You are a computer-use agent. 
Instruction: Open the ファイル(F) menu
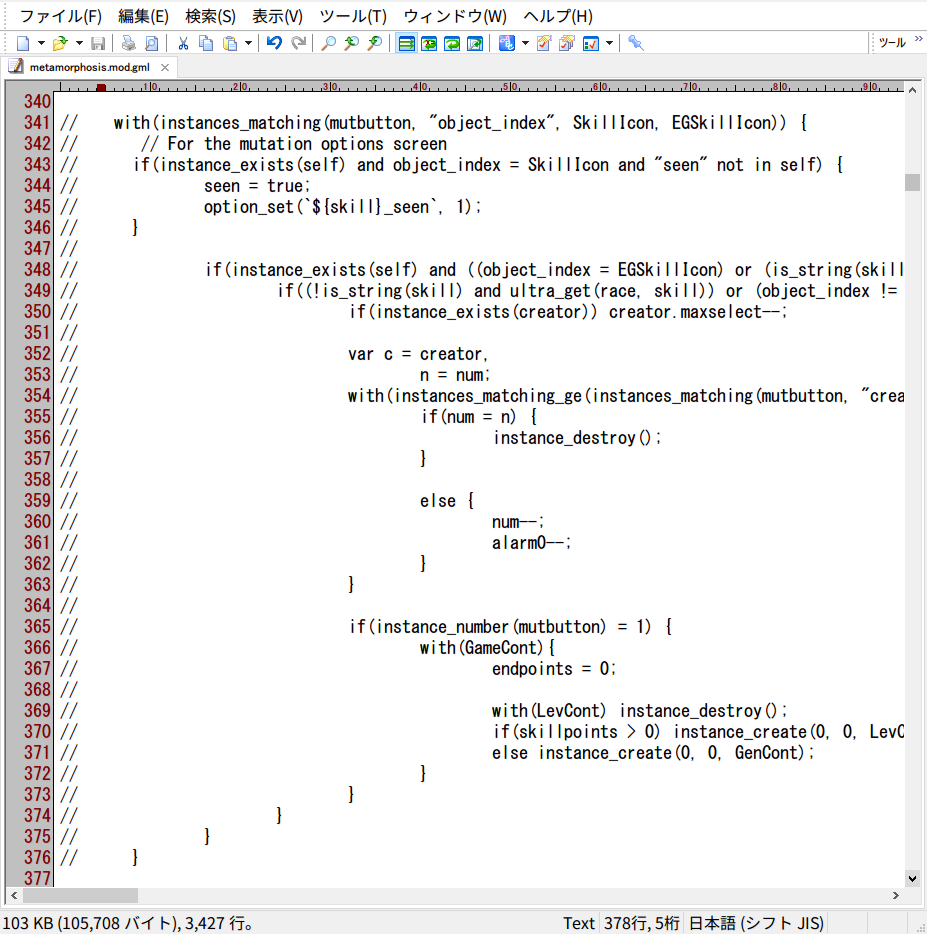point(60,16)
